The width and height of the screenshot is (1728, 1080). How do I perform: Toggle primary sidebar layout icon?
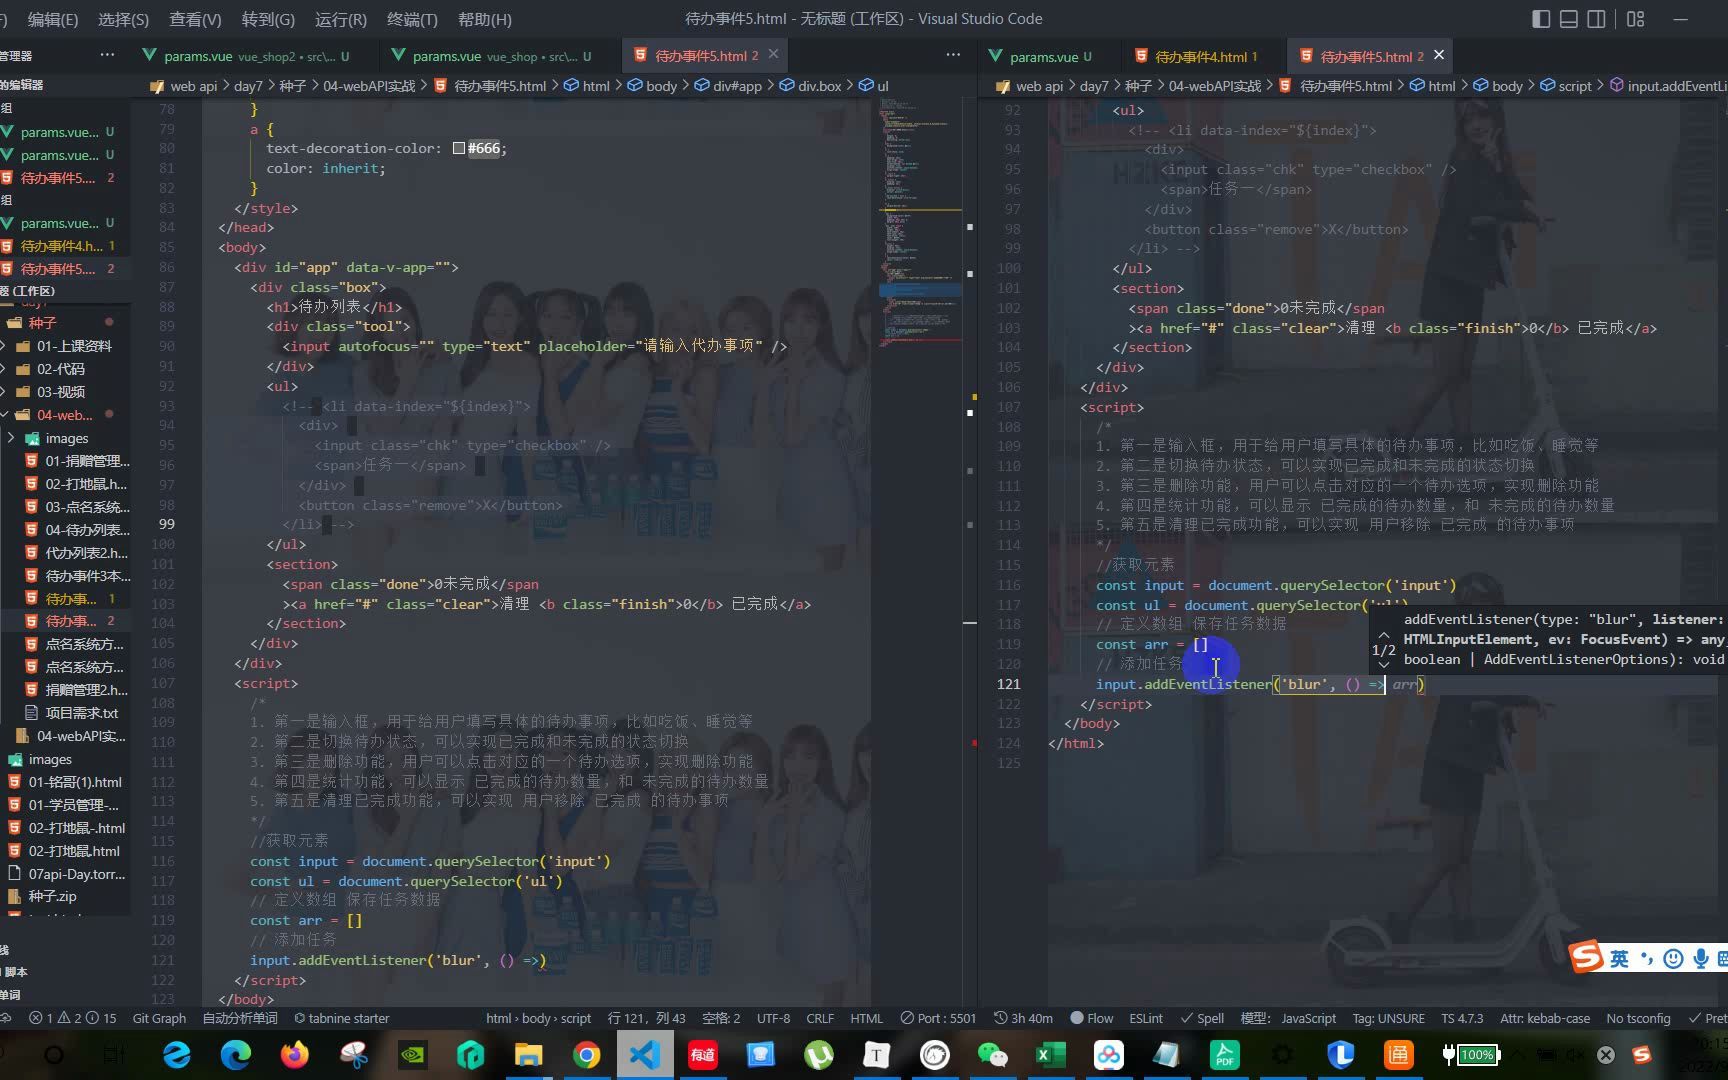1541,19
